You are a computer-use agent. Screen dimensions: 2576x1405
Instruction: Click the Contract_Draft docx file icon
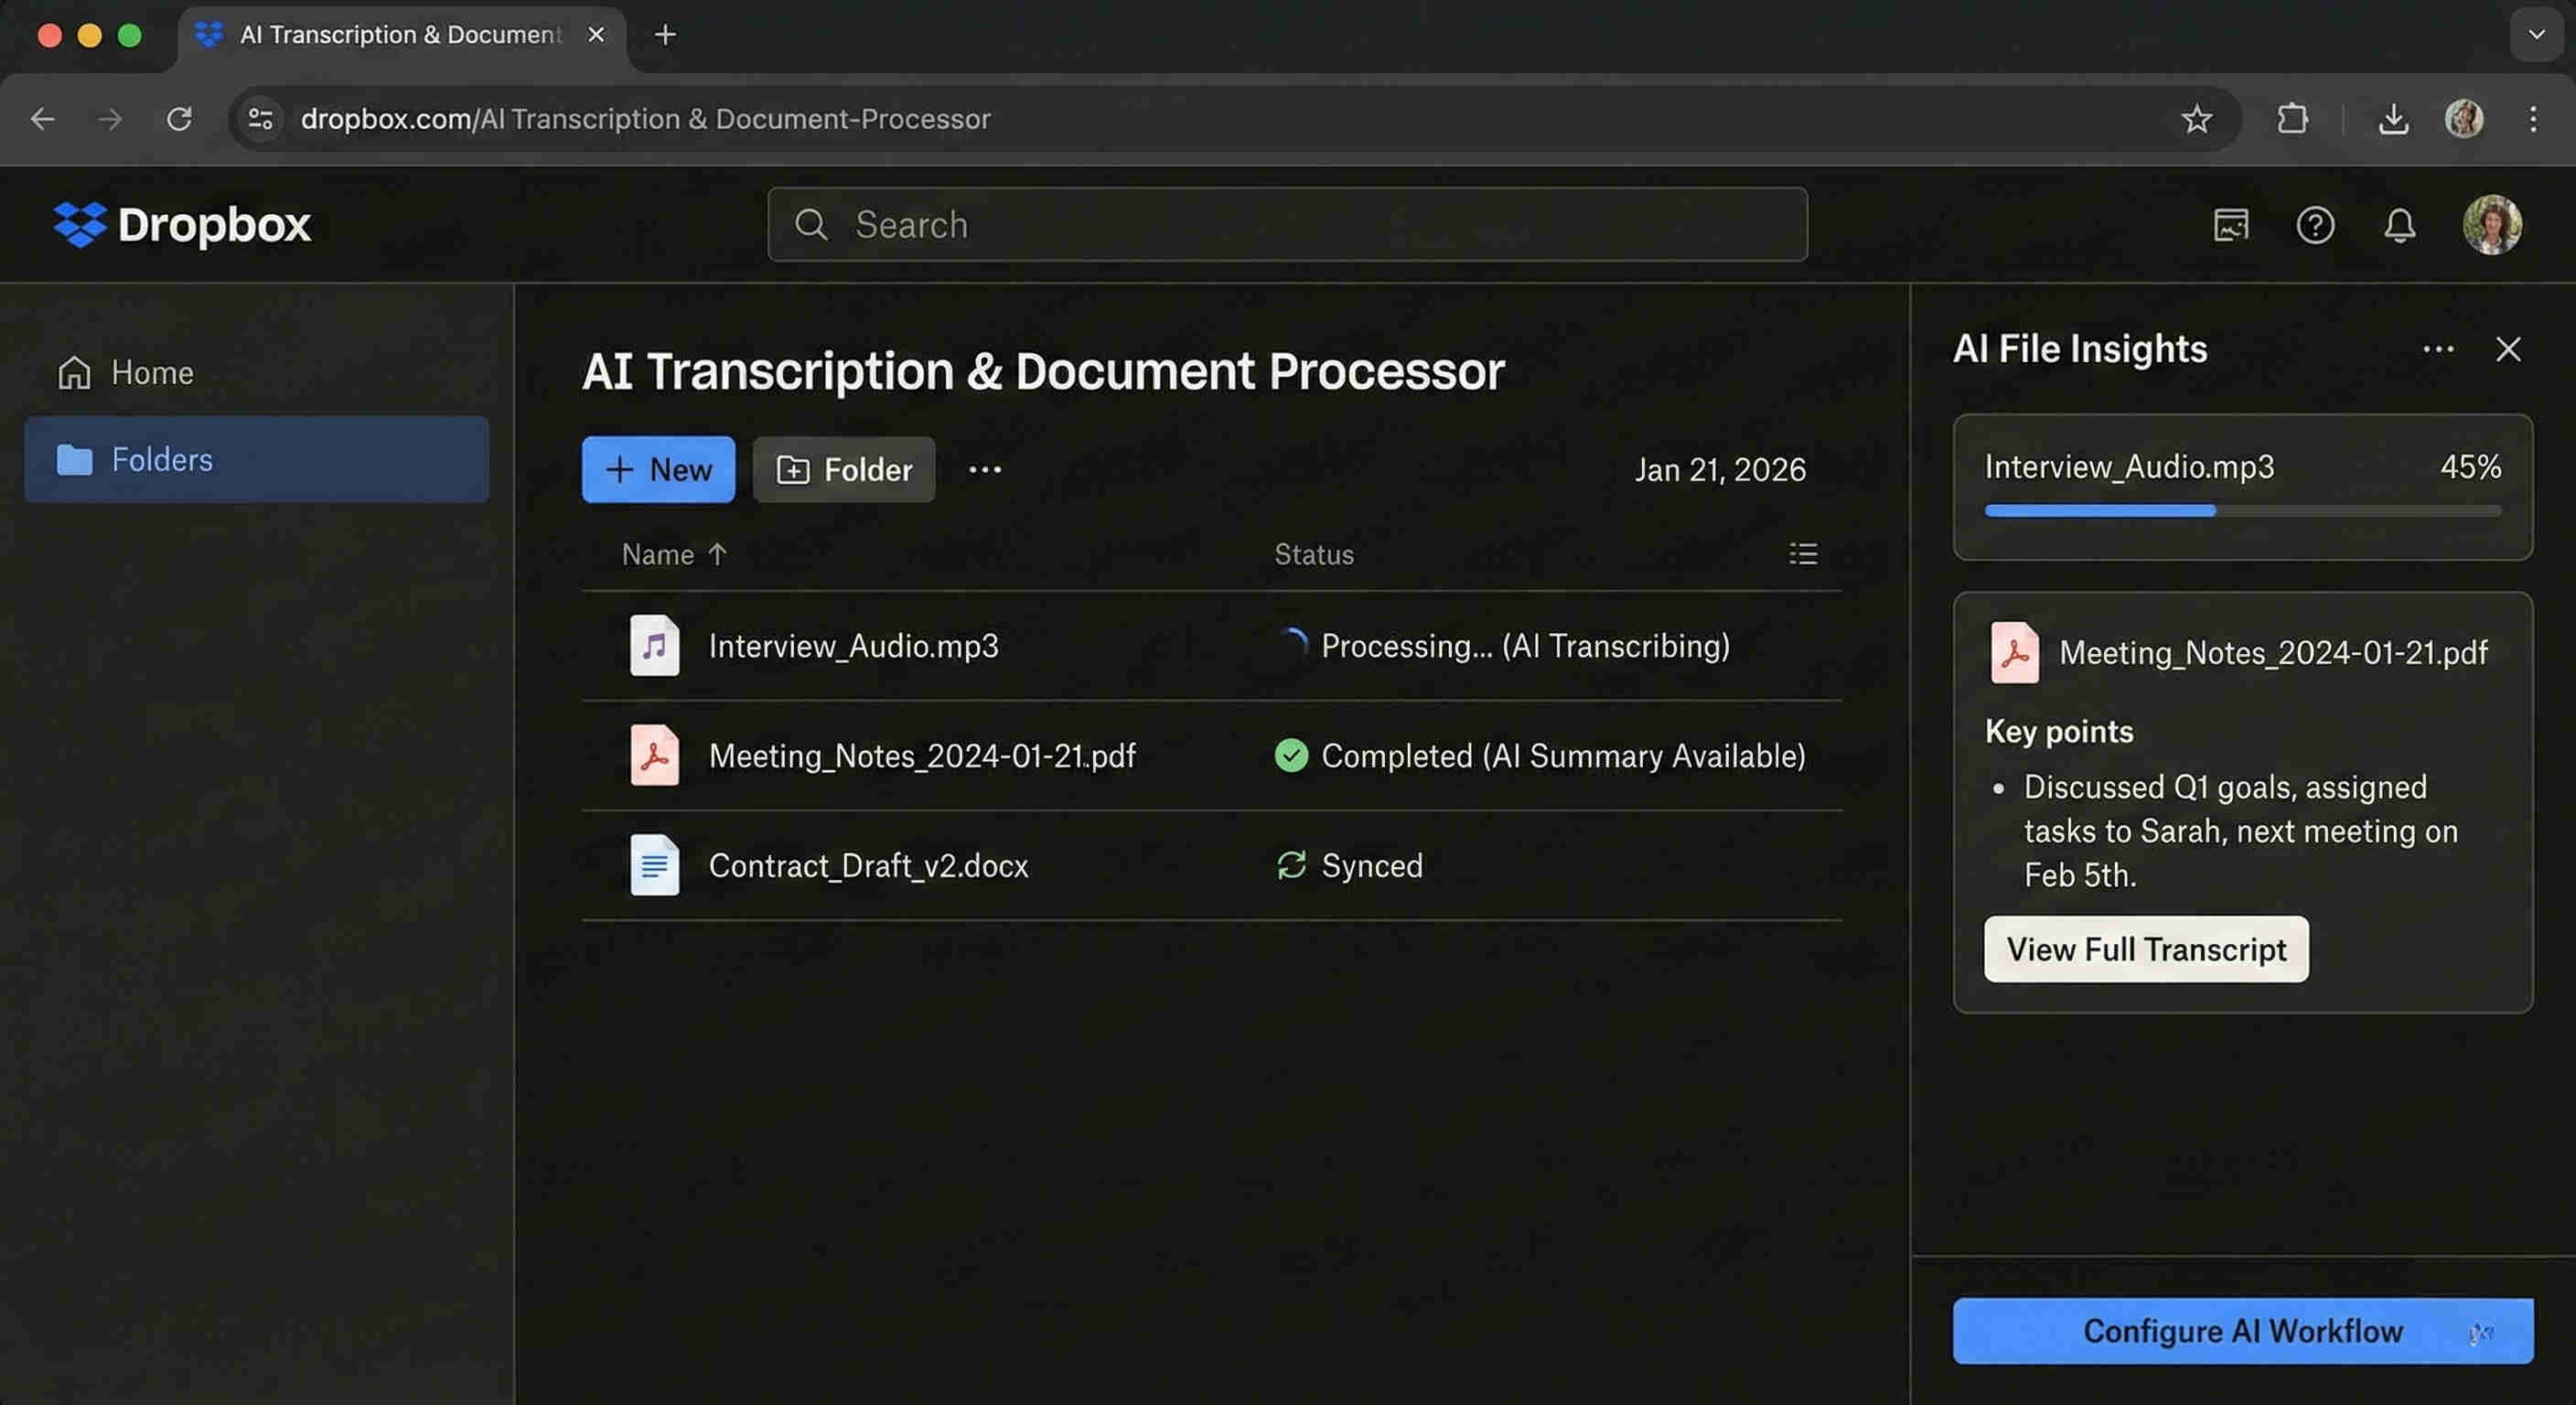[654, 865]
